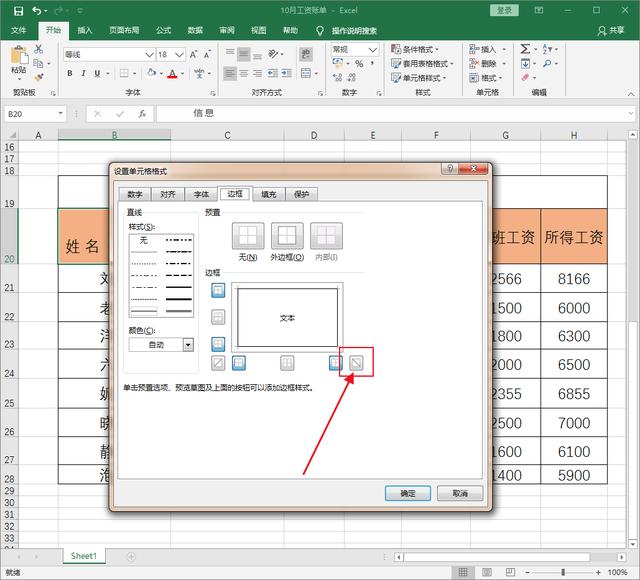Toggle underline formatting

pos(97,73)
